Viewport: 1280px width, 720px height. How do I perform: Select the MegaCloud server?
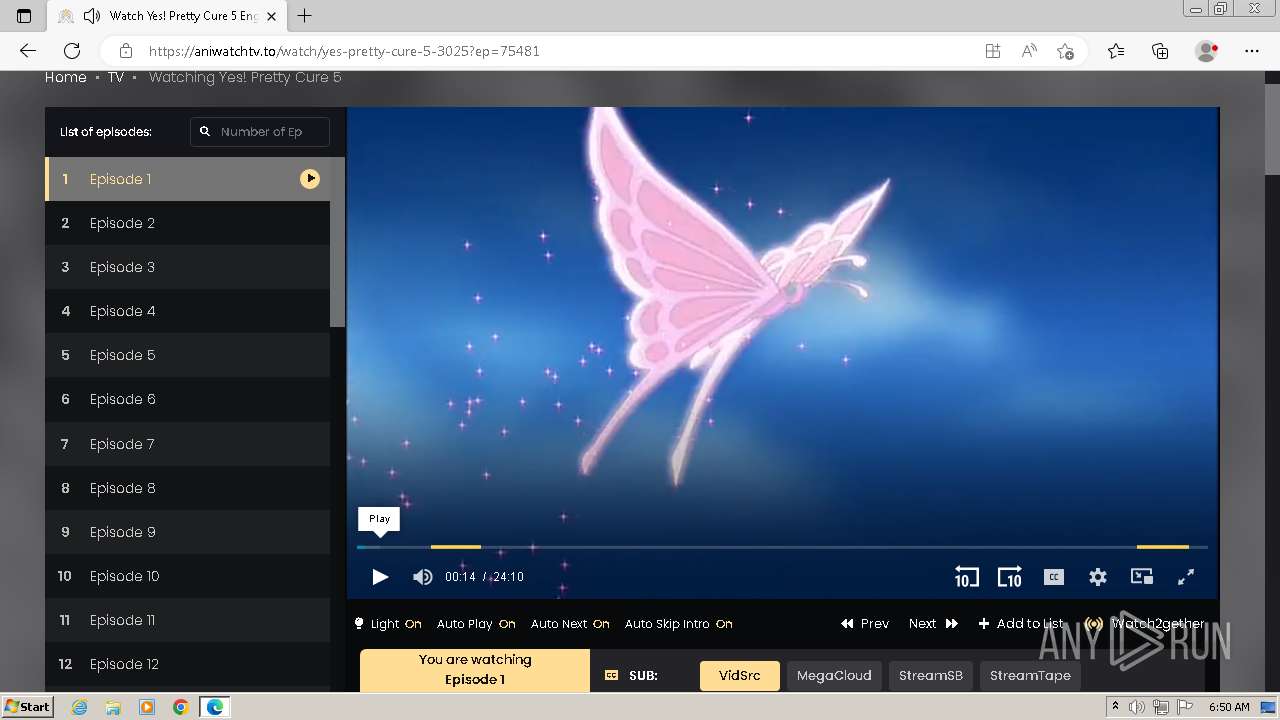[834, 676]
